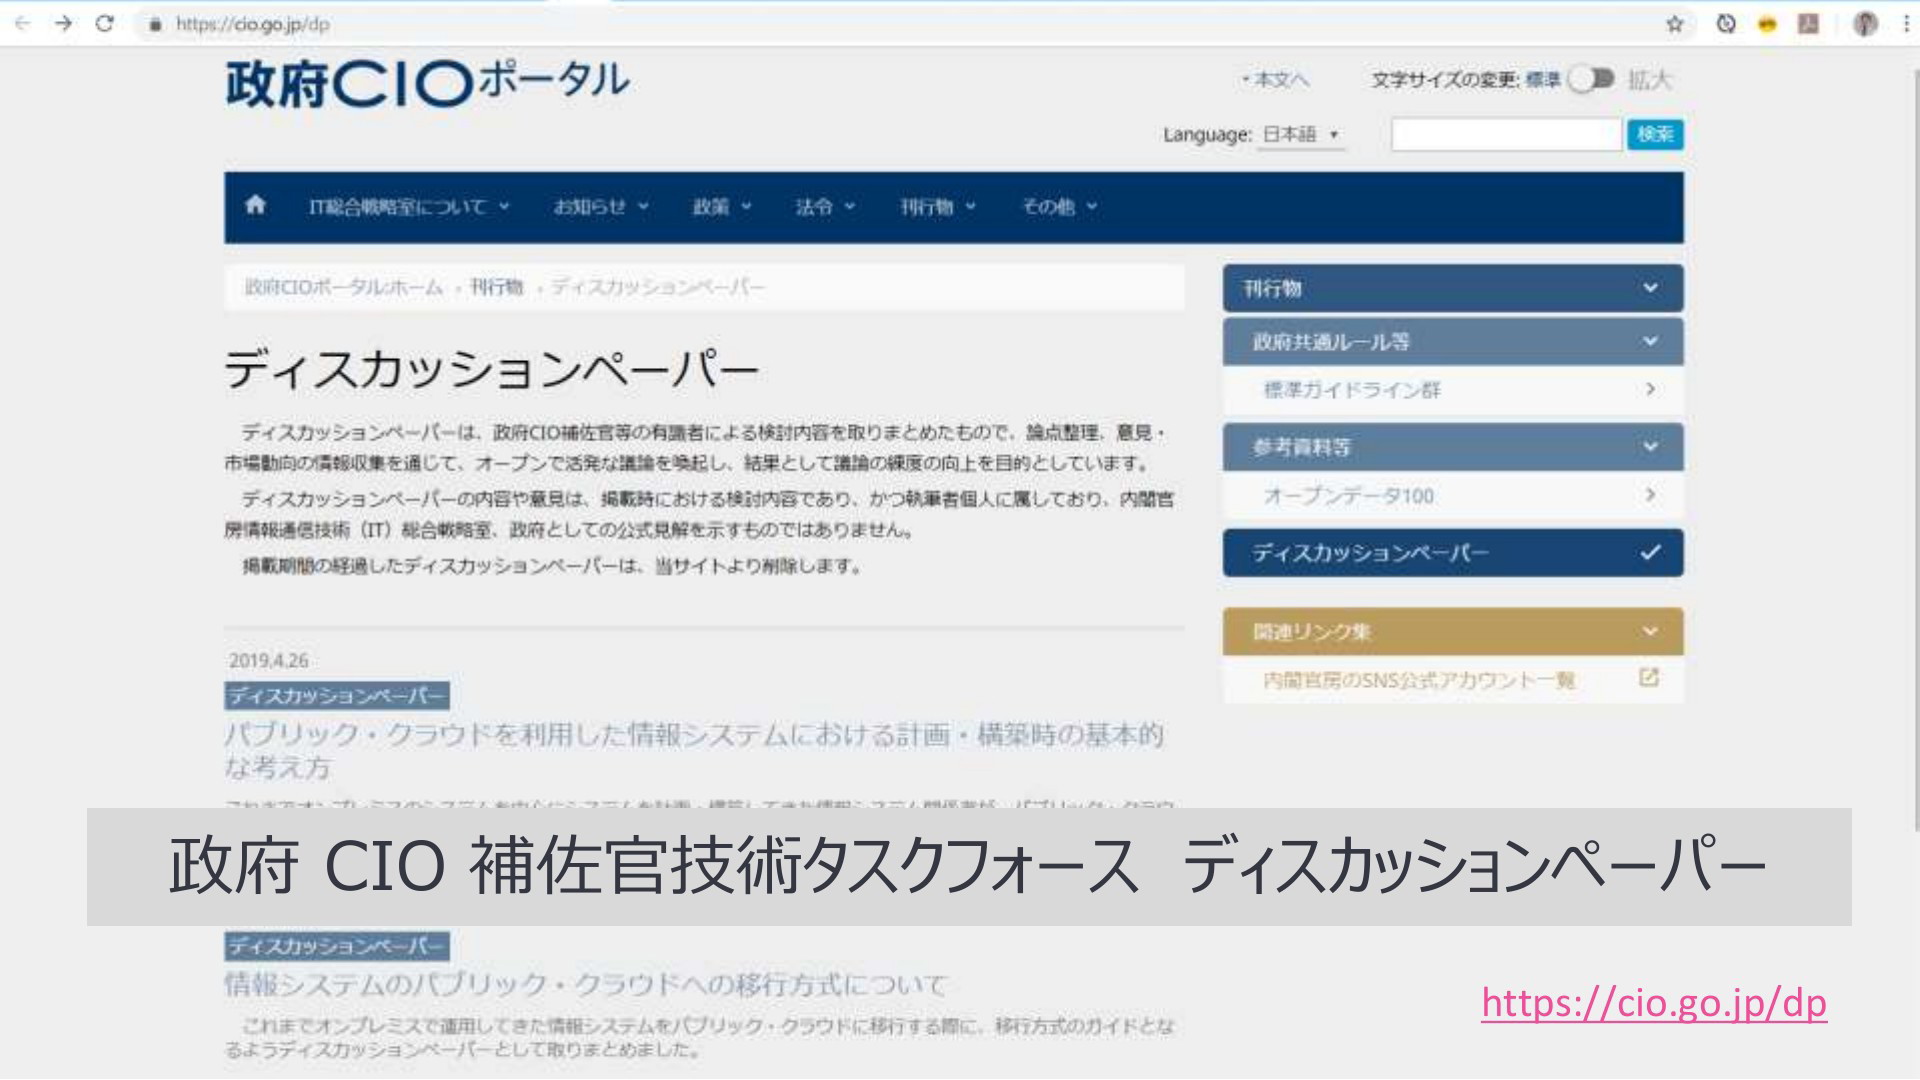
Task: Click the address bar URL
Action: click(253, 24)
